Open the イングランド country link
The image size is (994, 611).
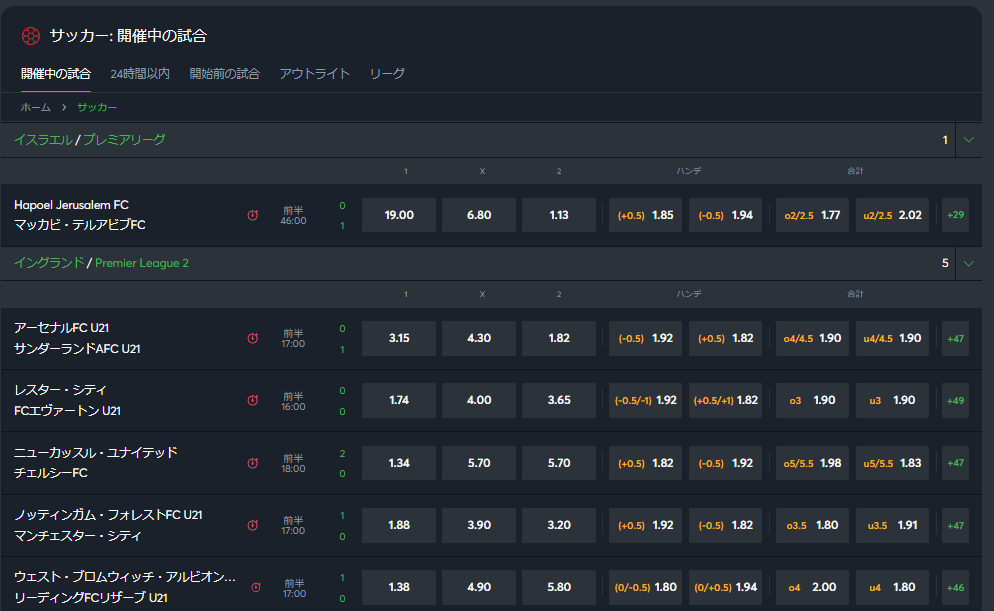pos(49,262)
